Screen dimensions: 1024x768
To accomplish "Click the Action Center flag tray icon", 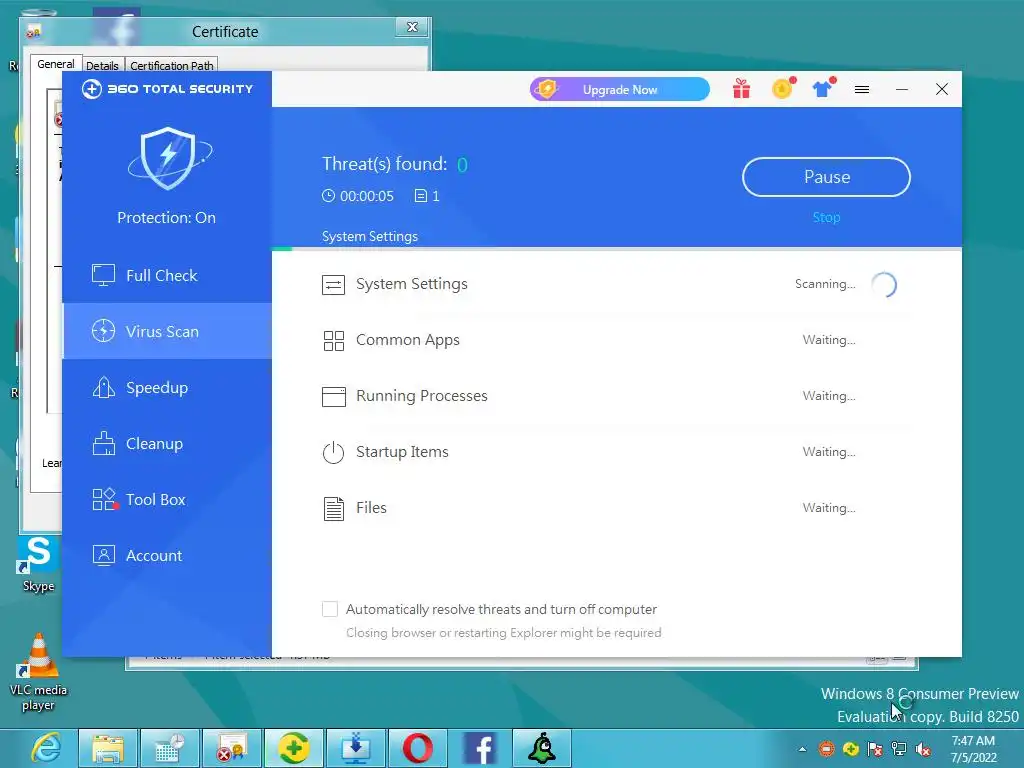I will [x=875, y=749].
